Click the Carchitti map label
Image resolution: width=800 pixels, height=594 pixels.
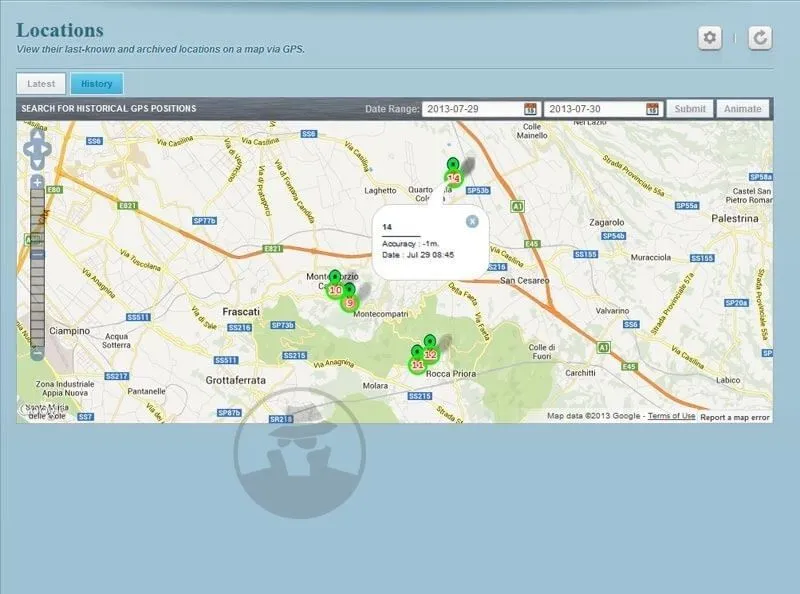580,373
